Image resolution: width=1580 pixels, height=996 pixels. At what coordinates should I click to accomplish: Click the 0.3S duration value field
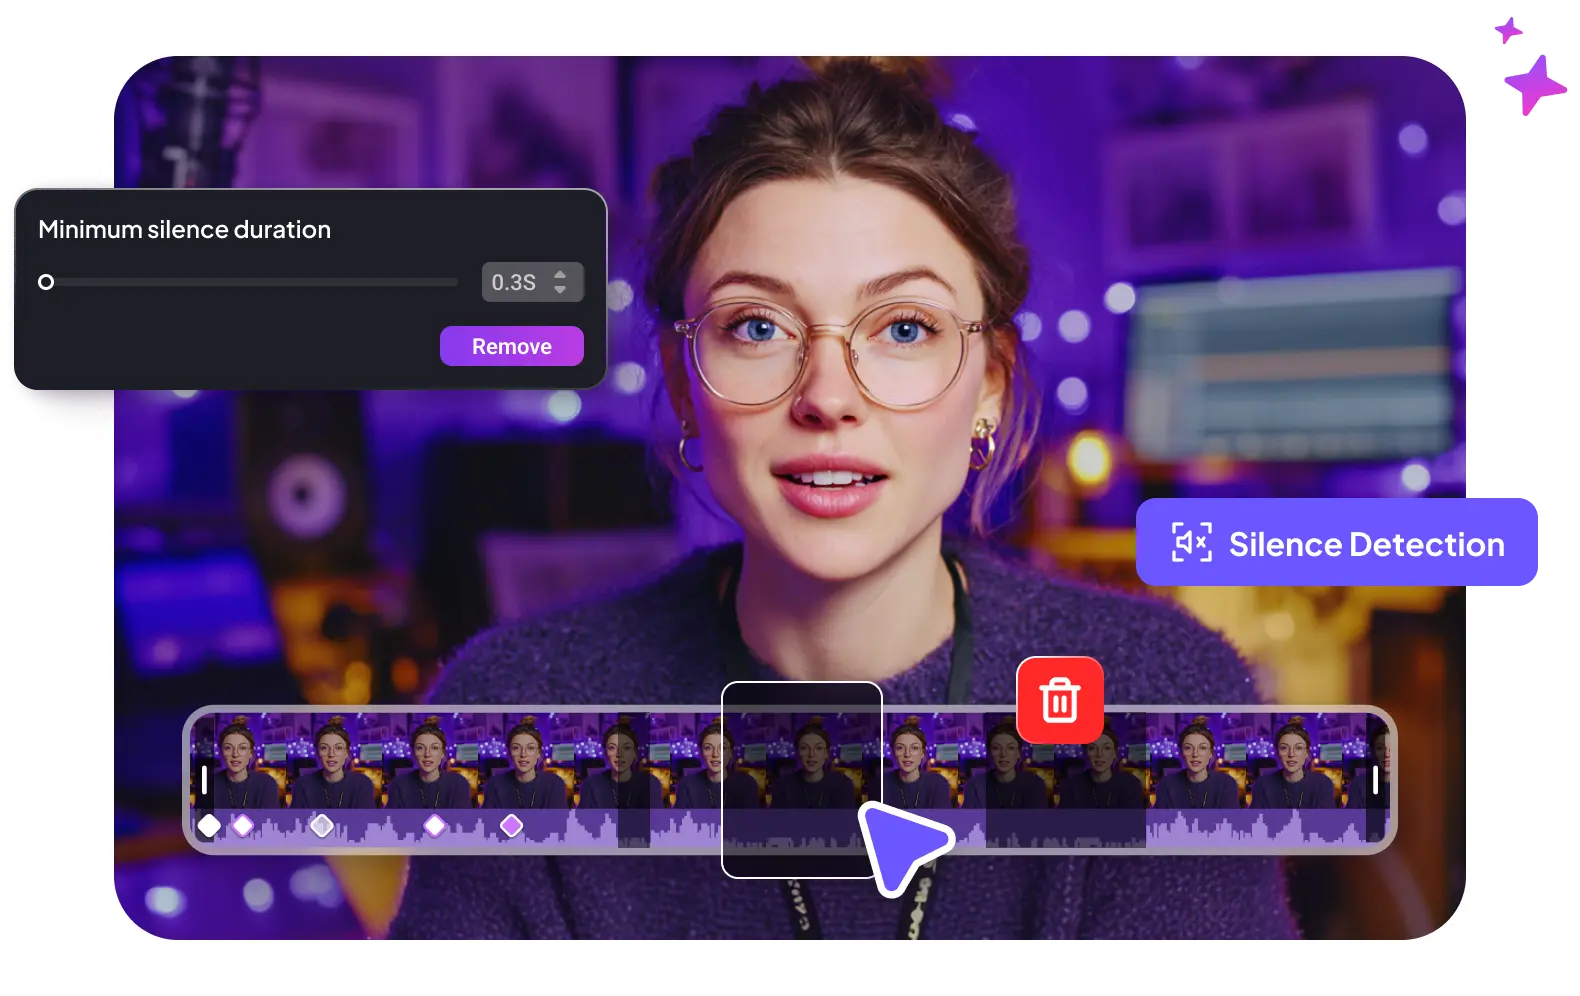pos(514,283)
